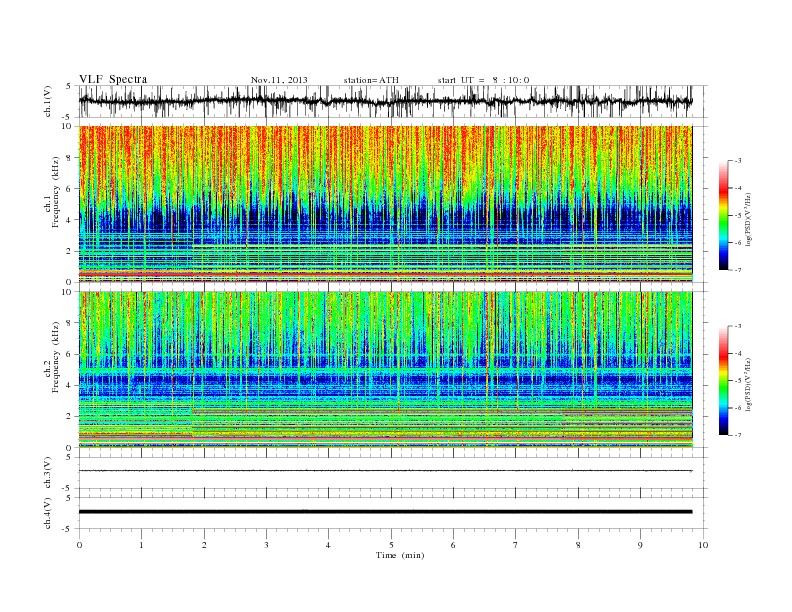Click the "-3" tick on ch.1 color bar
This screenshot has height=612, width=792.
[x=738, y=161]
